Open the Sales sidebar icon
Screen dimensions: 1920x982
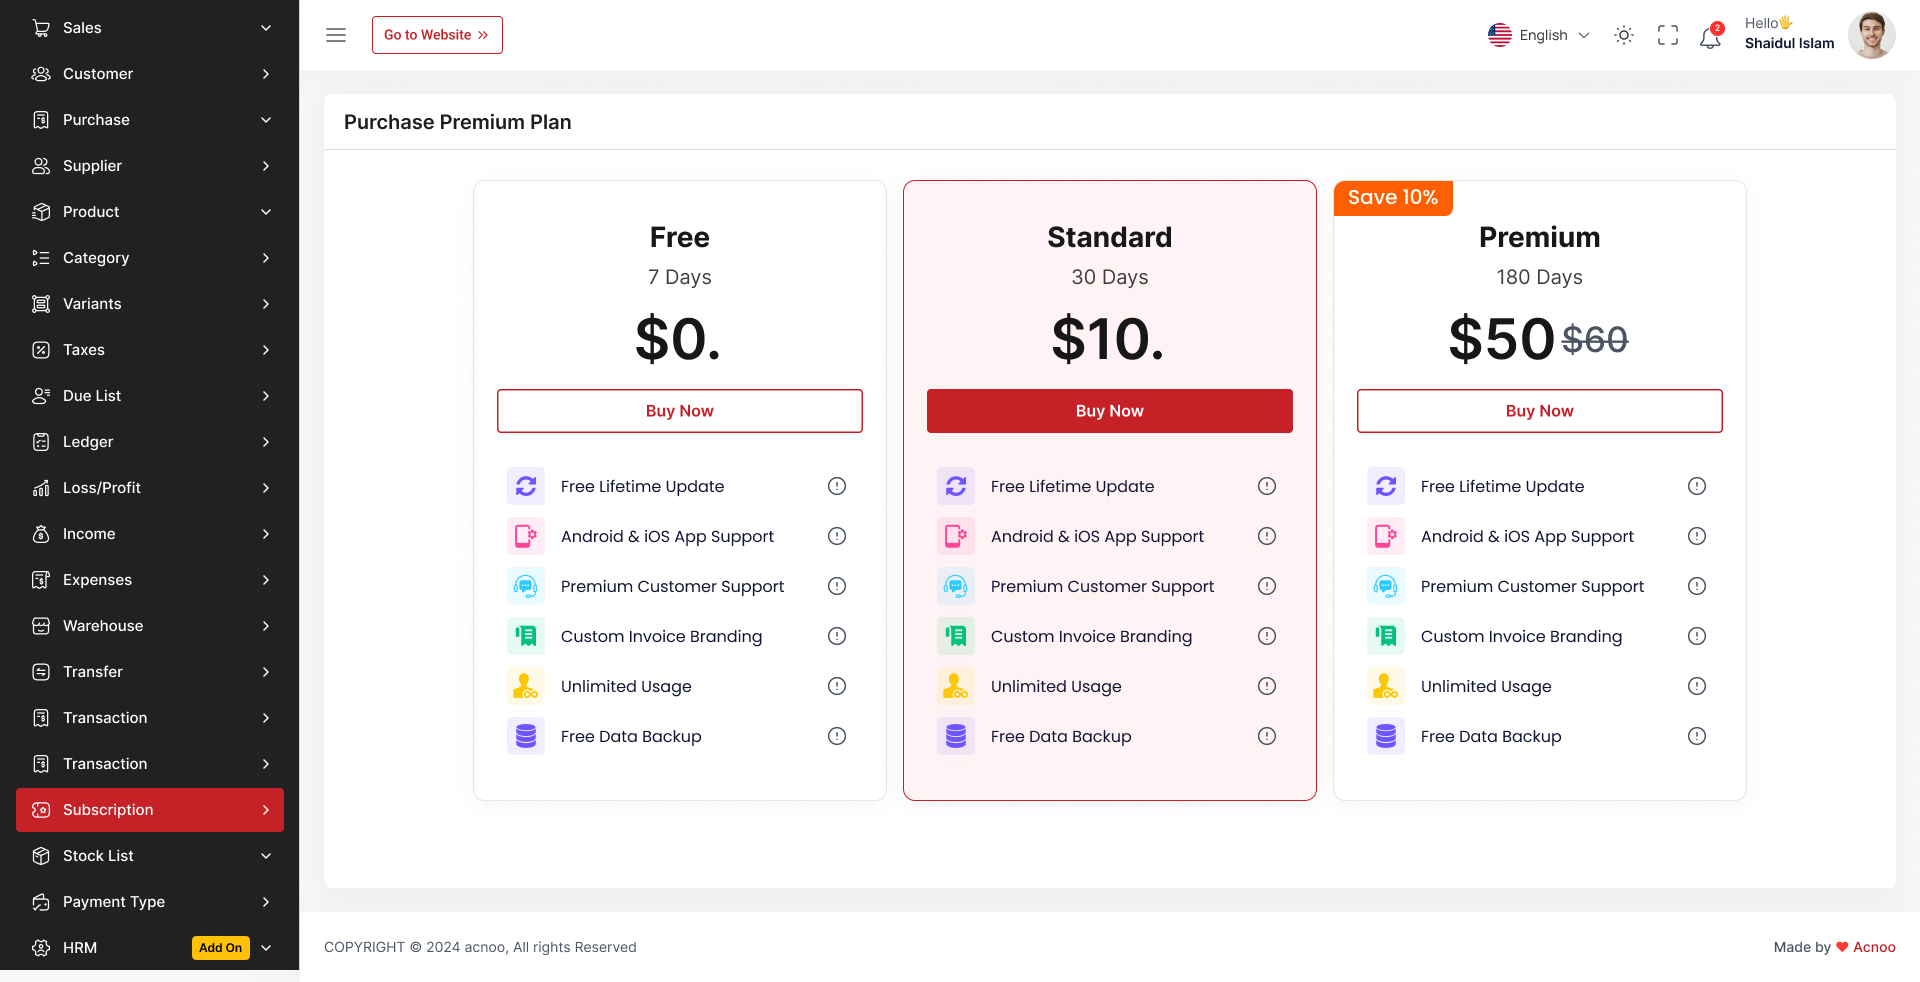coord(41,27)
